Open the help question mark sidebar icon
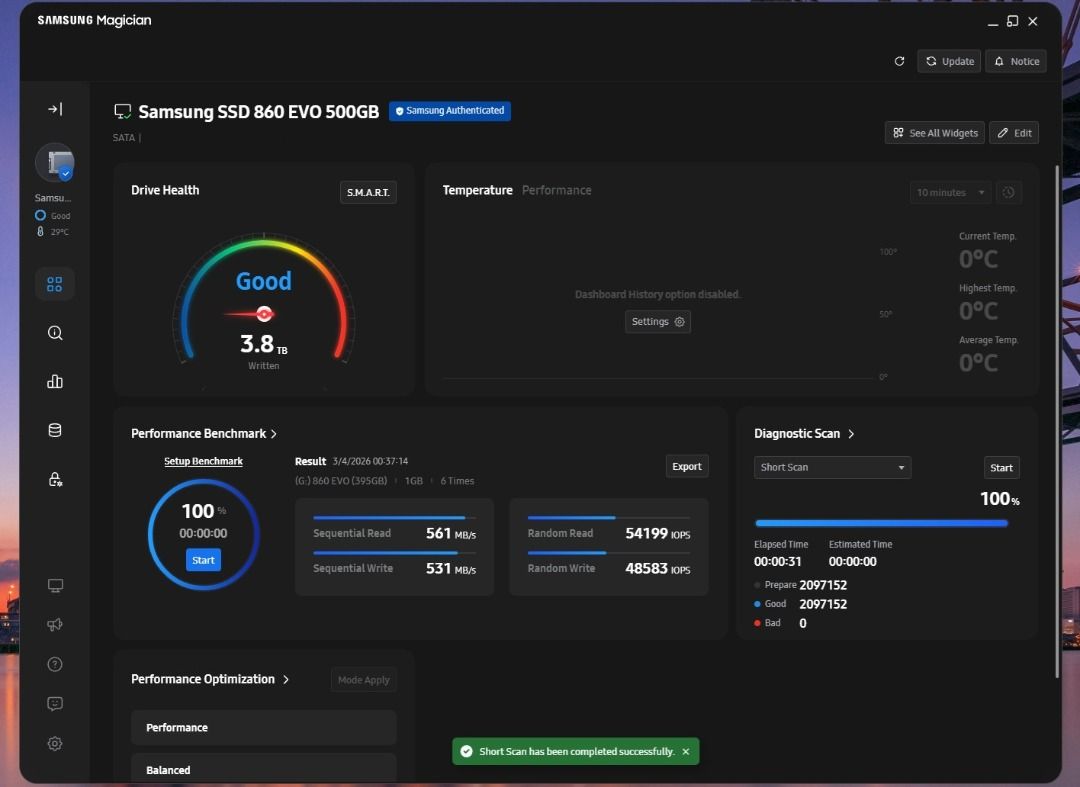This screenshot has width=1080, height=787. pos(55,664)
